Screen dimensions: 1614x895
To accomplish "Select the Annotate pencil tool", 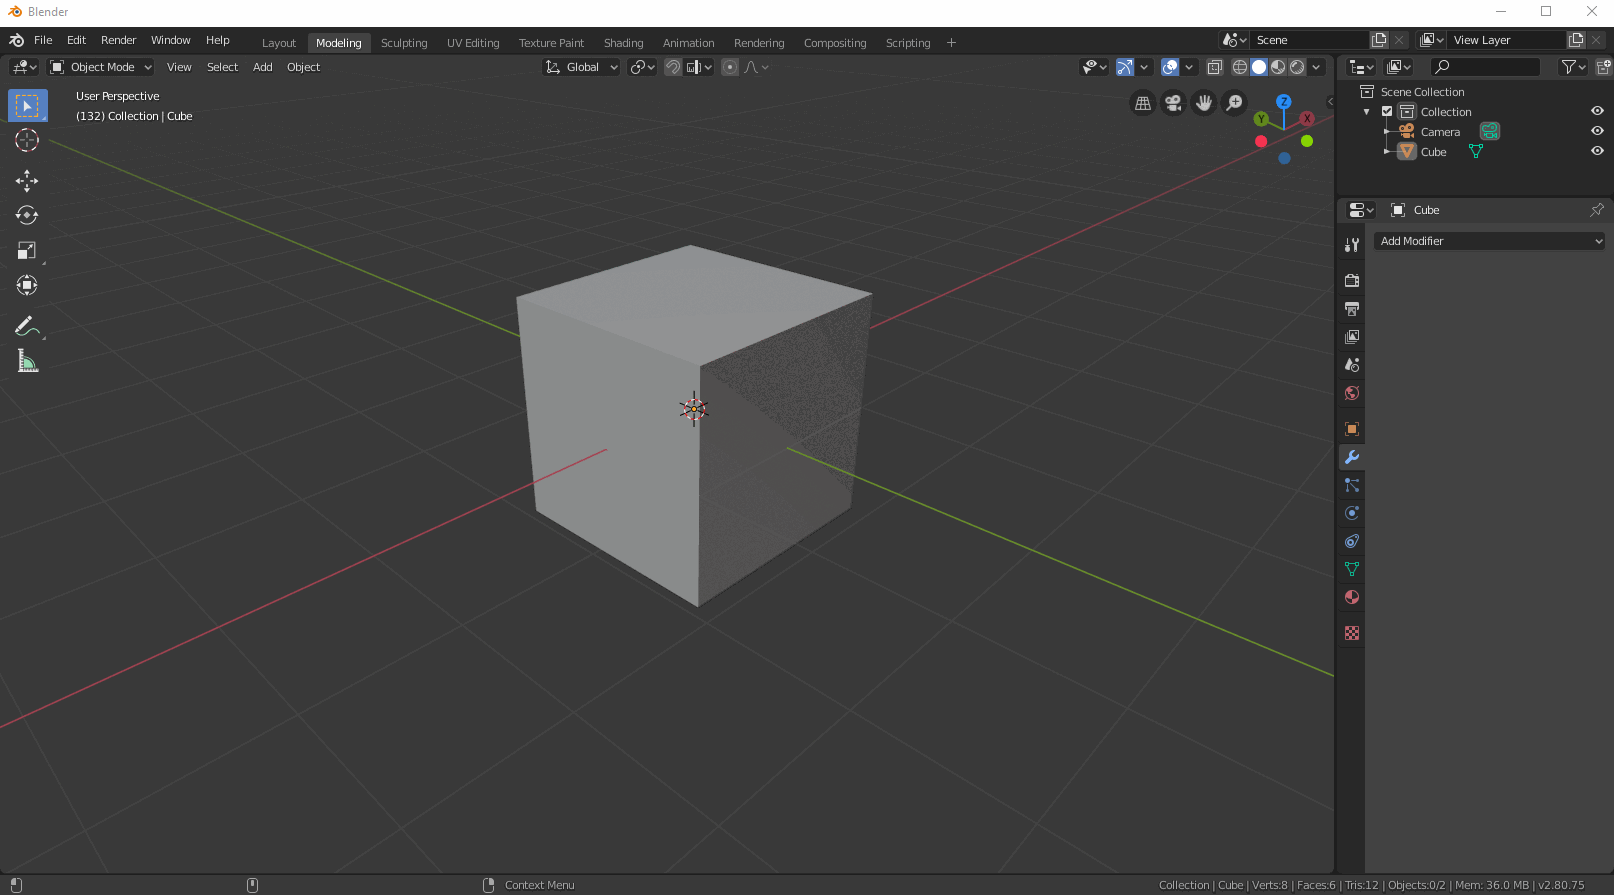I will click(x=27, y=327).
